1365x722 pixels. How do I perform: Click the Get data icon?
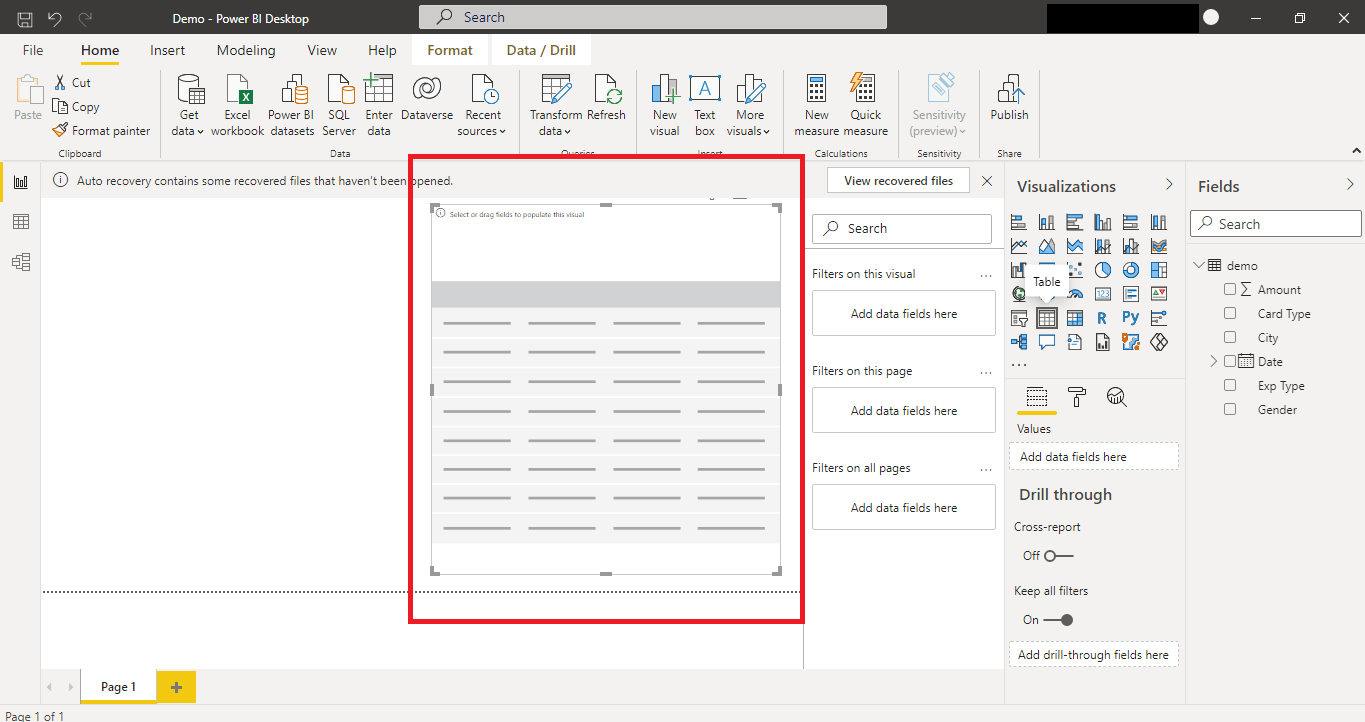pos(188,91)
